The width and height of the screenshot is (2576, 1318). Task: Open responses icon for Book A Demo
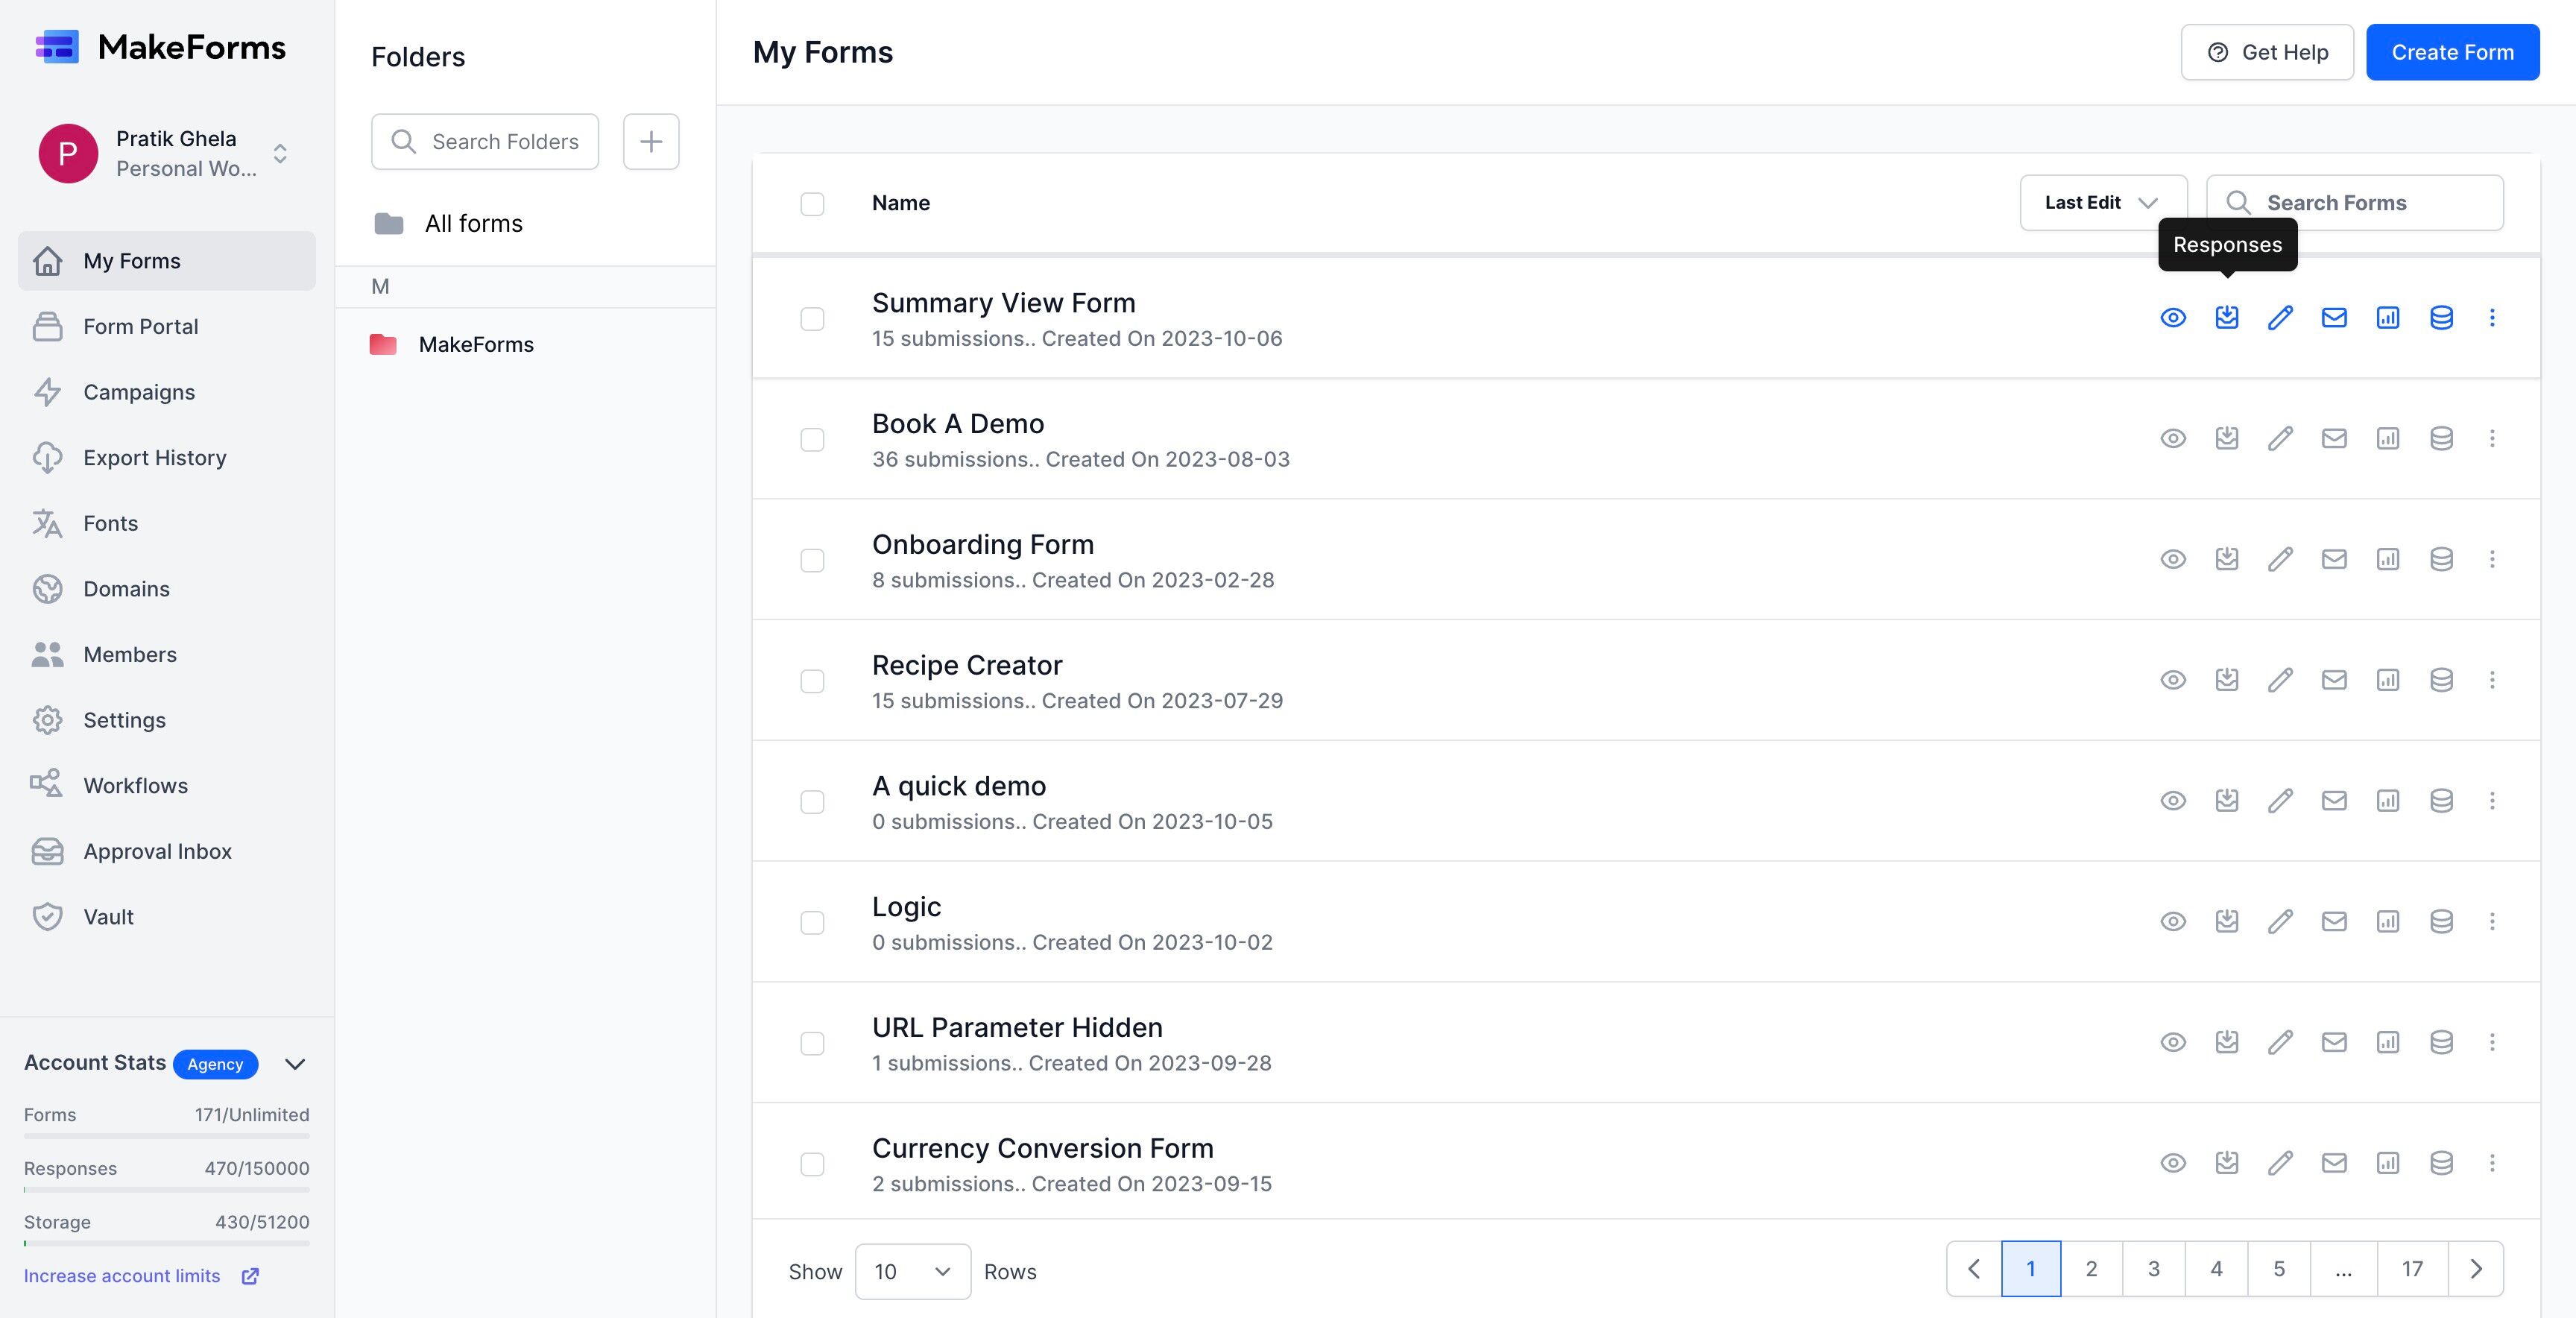tap(2226, 438)
